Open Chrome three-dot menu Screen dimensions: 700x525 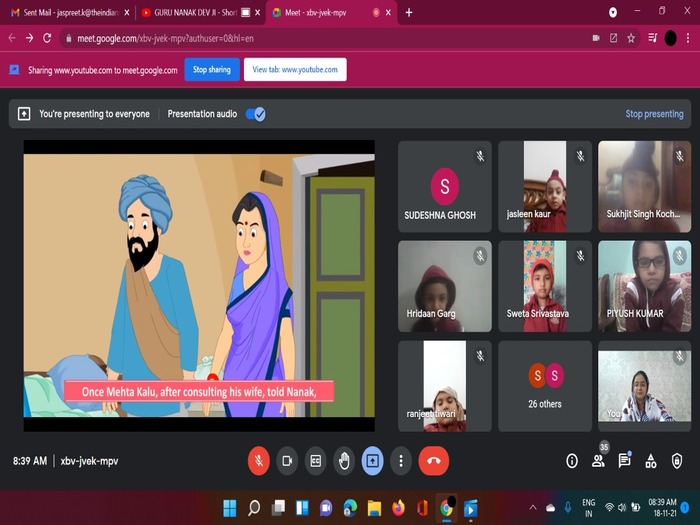[688, 38]
